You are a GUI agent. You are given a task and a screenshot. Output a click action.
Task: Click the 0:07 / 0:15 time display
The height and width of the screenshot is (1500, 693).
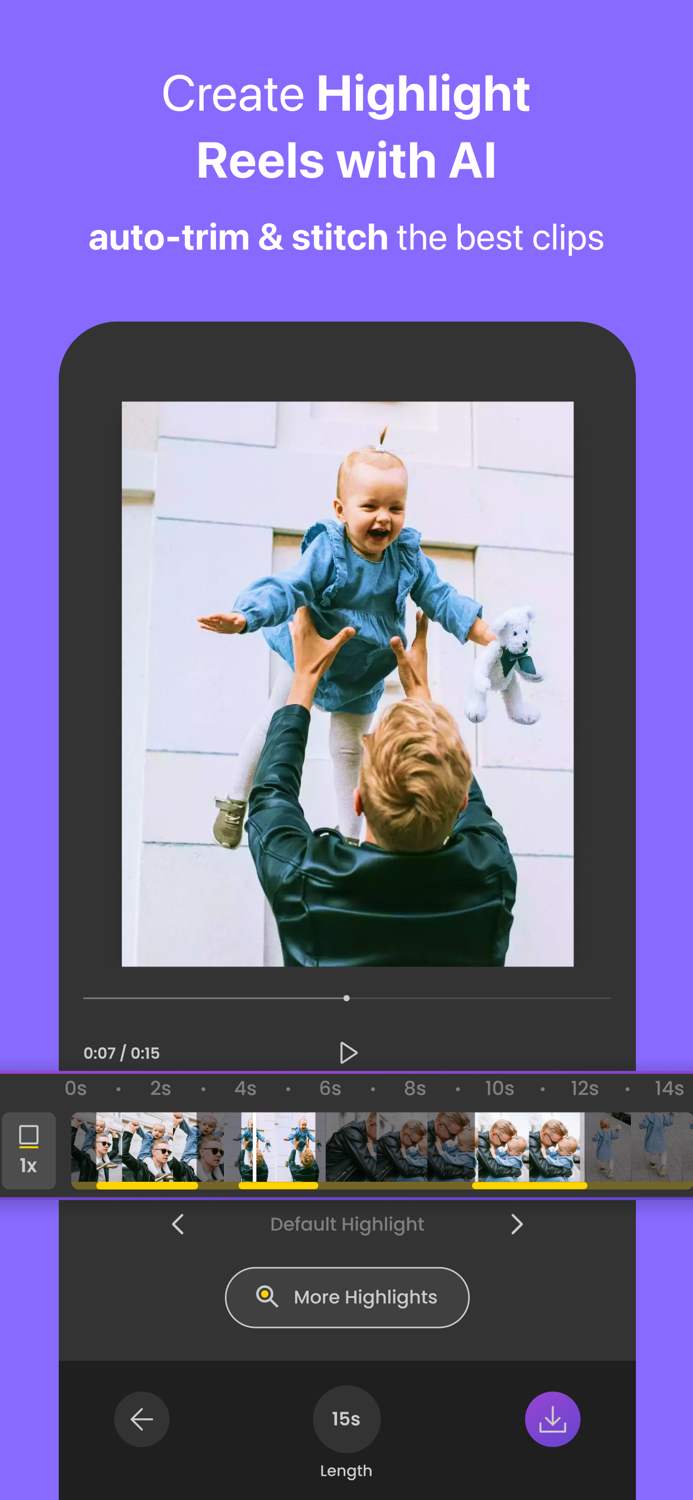coord(121,1053)
